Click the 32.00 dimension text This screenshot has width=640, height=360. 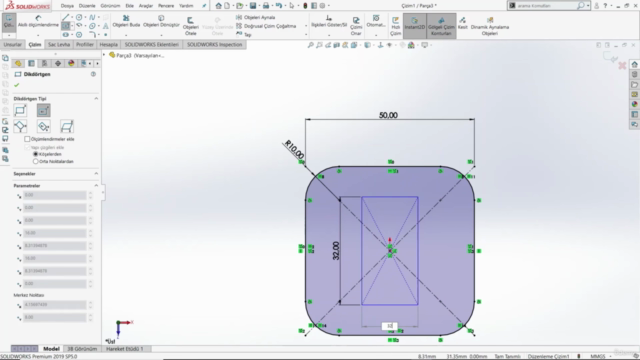point(336,251)
